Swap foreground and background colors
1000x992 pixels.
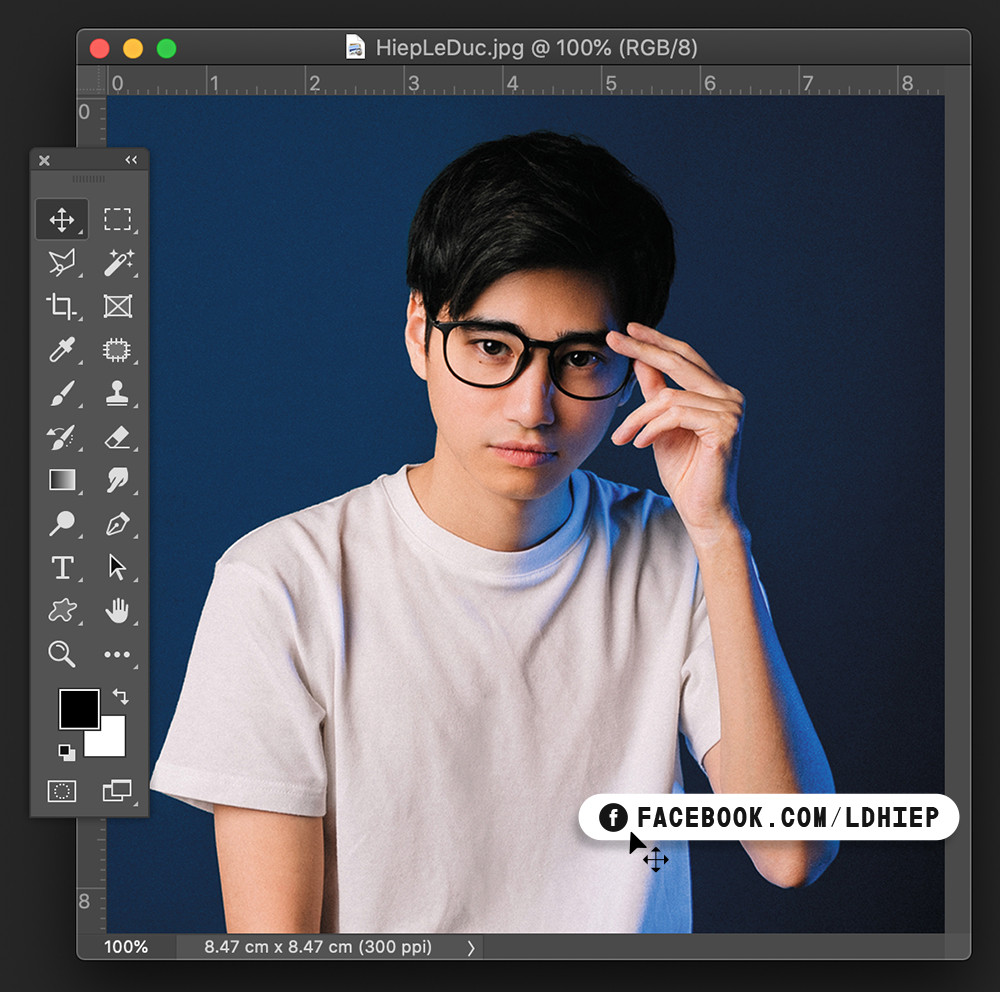coord(120,696)
